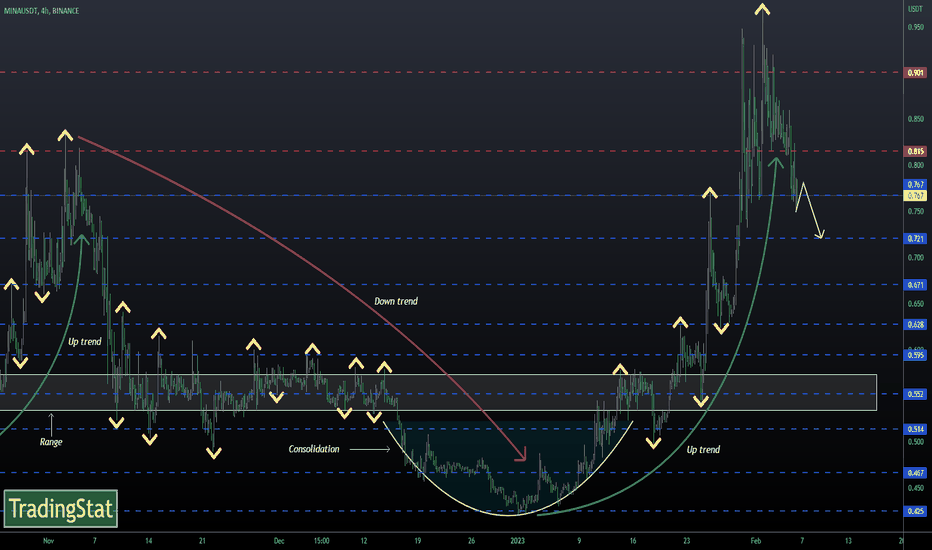Click the Feb label on time axis
Viewport: 932px width, 550px height.
click(755, 540)
